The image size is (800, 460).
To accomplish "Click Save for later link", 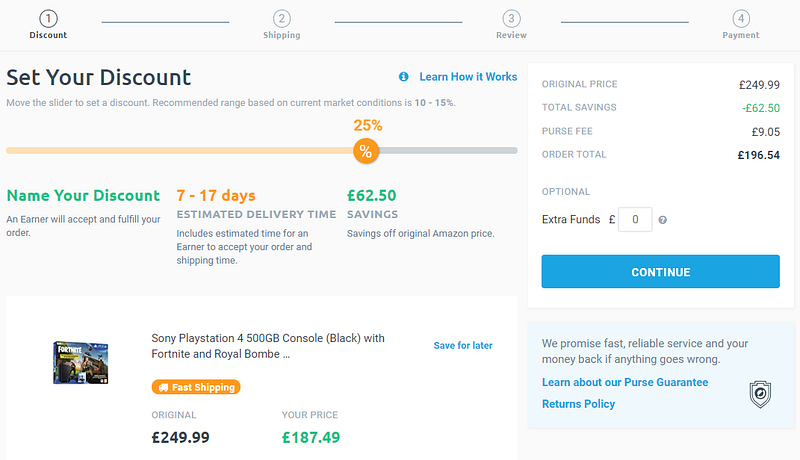I will (463, 346).
